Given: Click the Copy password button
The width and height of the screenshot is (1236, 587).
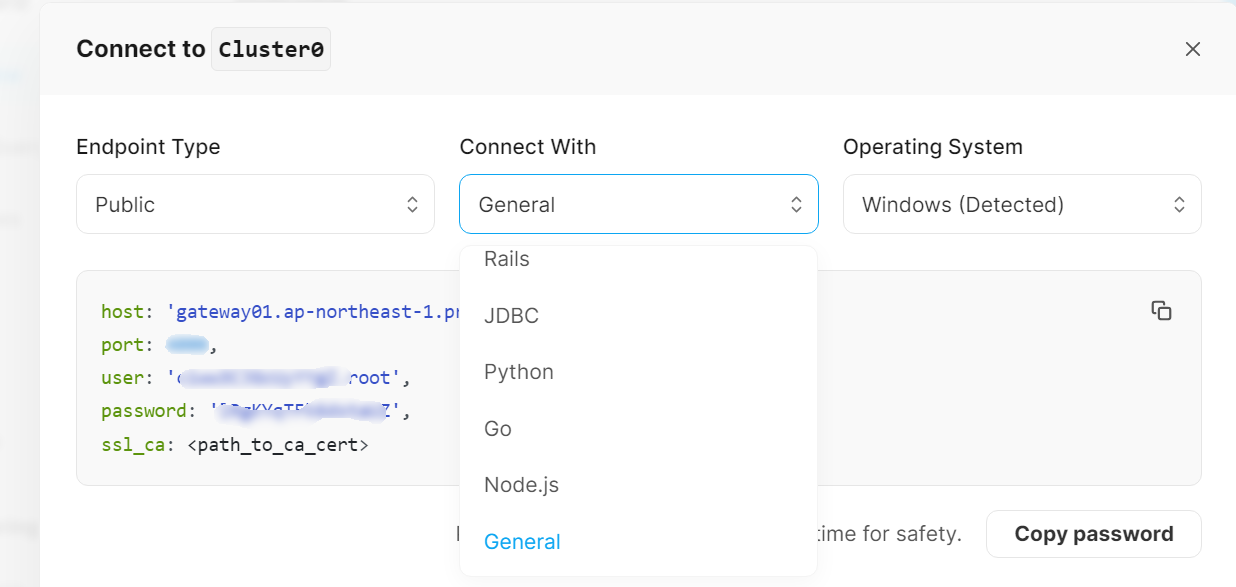Looking at the screenshot, I should click(x=1094, y=534).
